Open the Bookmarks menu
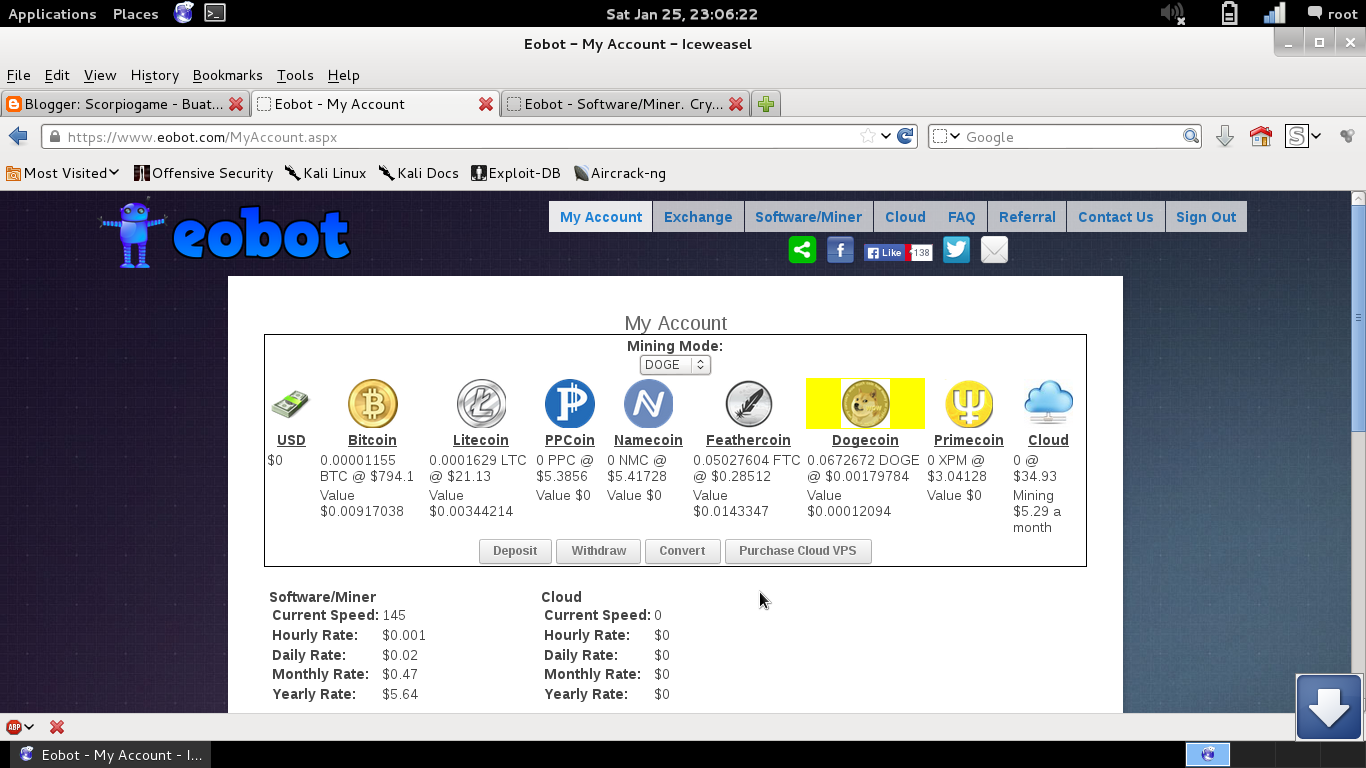Image resolution: width=1366 pixels, height=768 pixels. (x=227, y=75)
